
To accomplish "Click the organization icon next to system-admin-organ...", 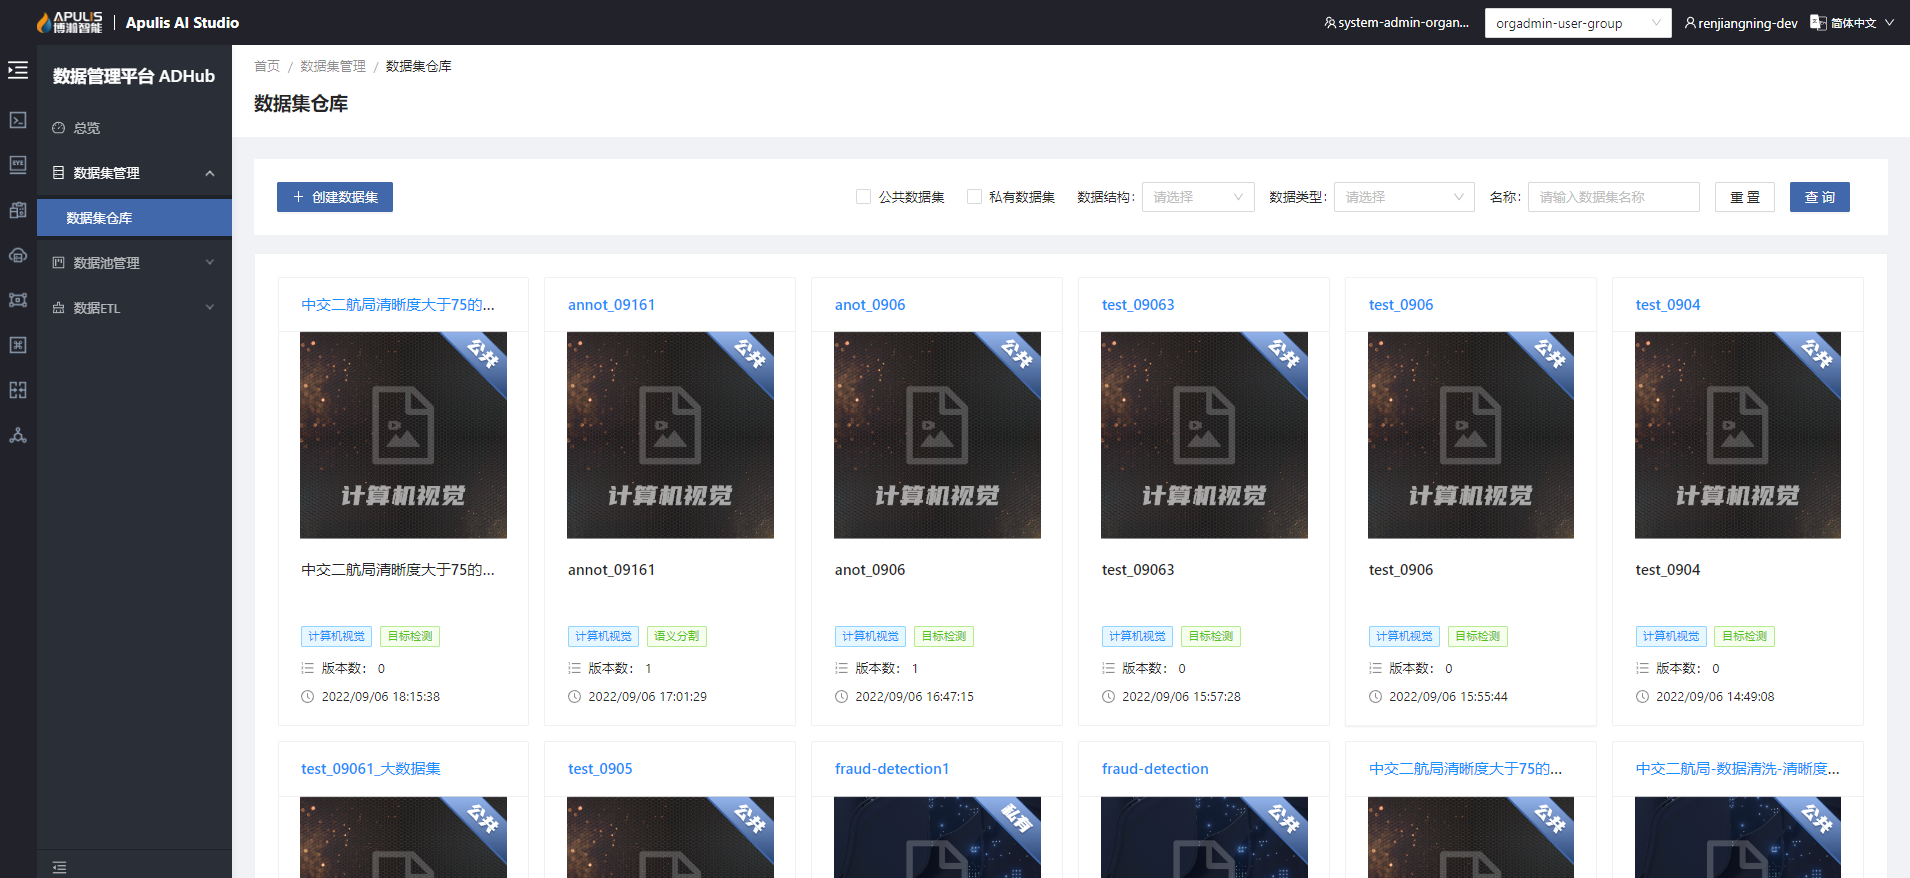I will [x=1330, y=22].
